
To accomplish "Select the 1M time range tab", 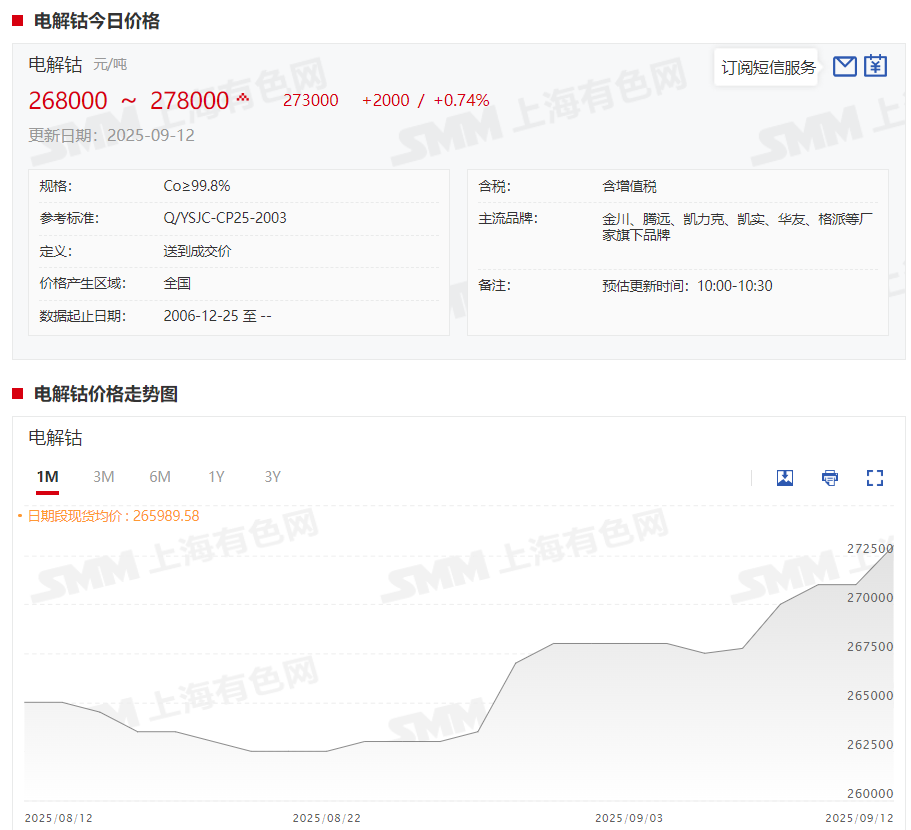I will (x=47, y=477).
